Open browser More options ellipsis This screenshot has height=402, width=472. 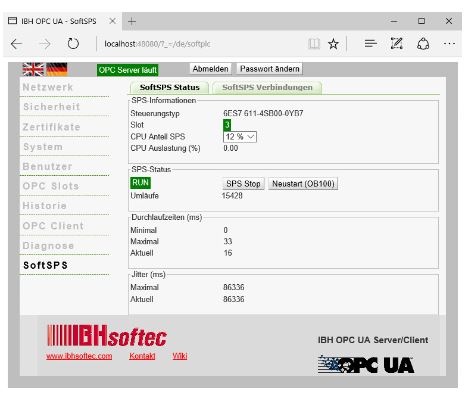449,43
